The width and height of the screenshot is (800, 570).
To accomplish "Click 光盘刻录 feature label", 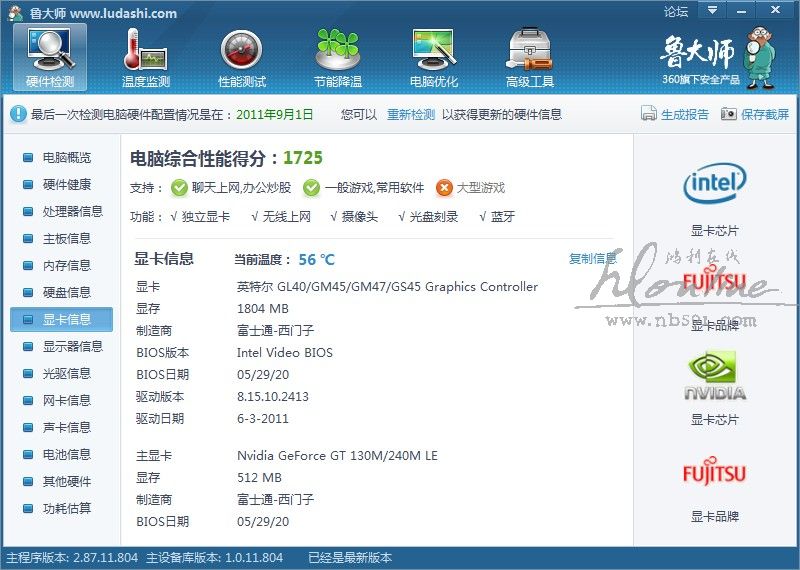I will (x=434, y=217).
